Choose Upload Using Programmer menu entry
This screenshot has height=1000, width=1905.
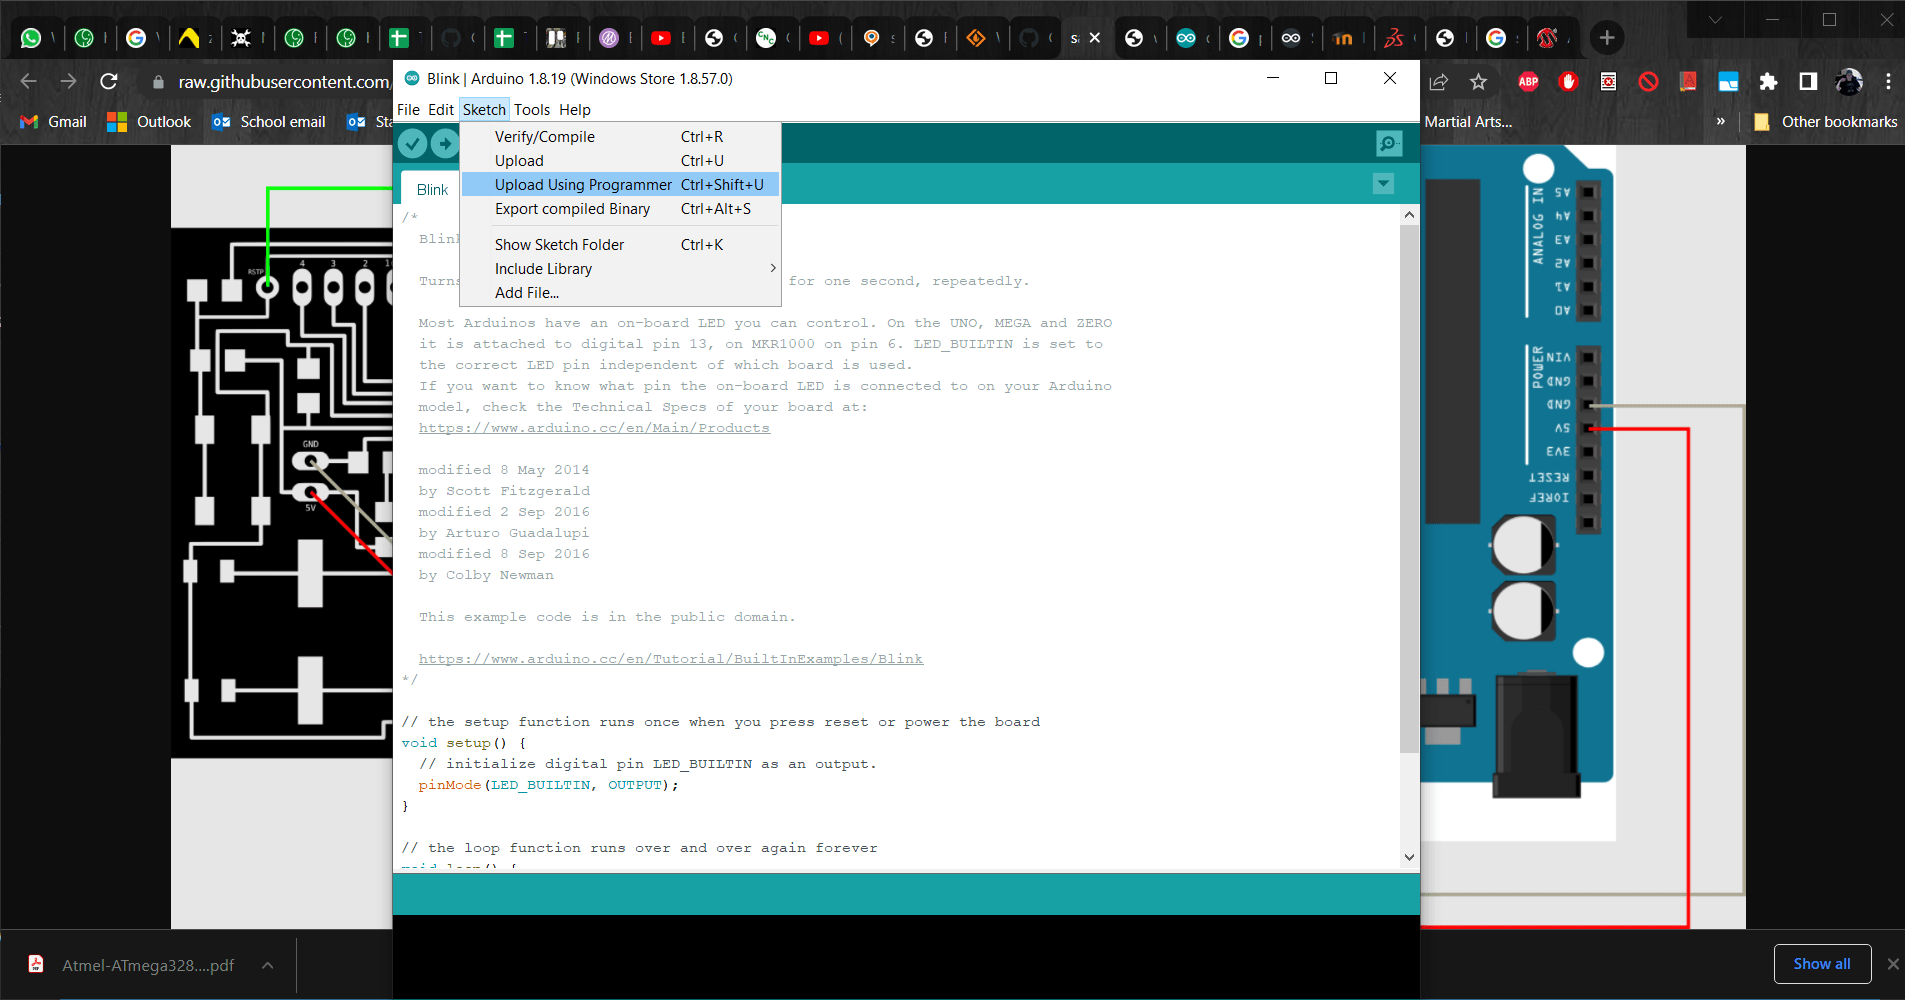620,185
